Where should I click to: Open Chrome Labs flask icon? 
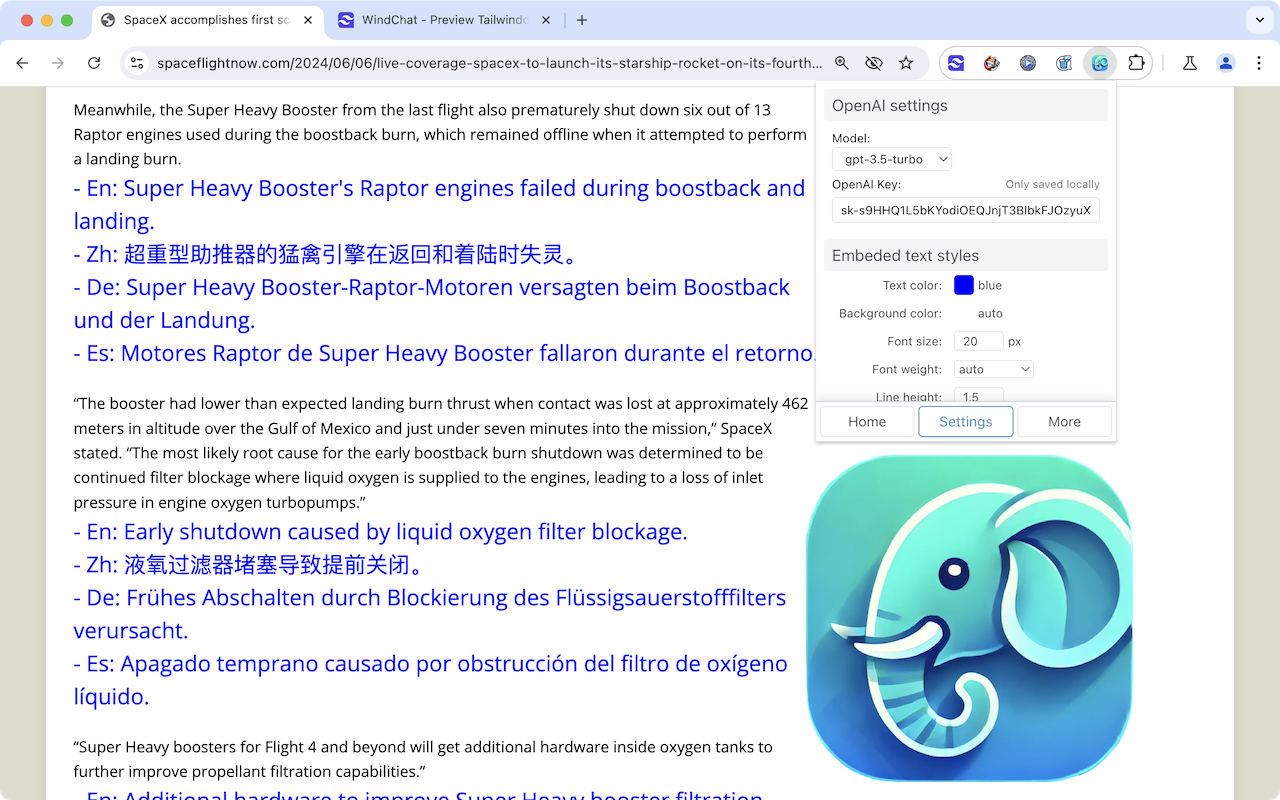pos(1189,63)
